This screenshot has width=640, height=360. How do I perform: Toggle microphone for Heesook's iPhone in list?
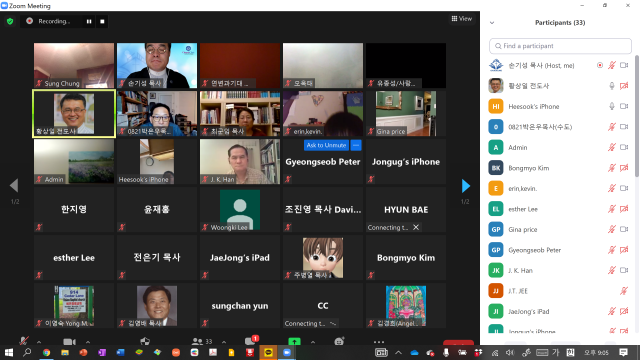pos(611,106)
